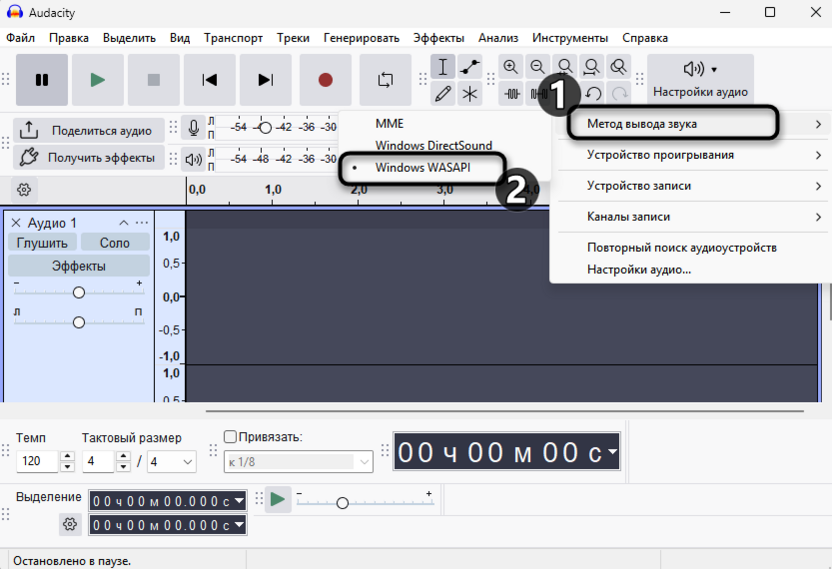Image resolution: width=832 pixels, height=569 pixels.
Task: Click the track gain slider knob
Action: [79, 292]
